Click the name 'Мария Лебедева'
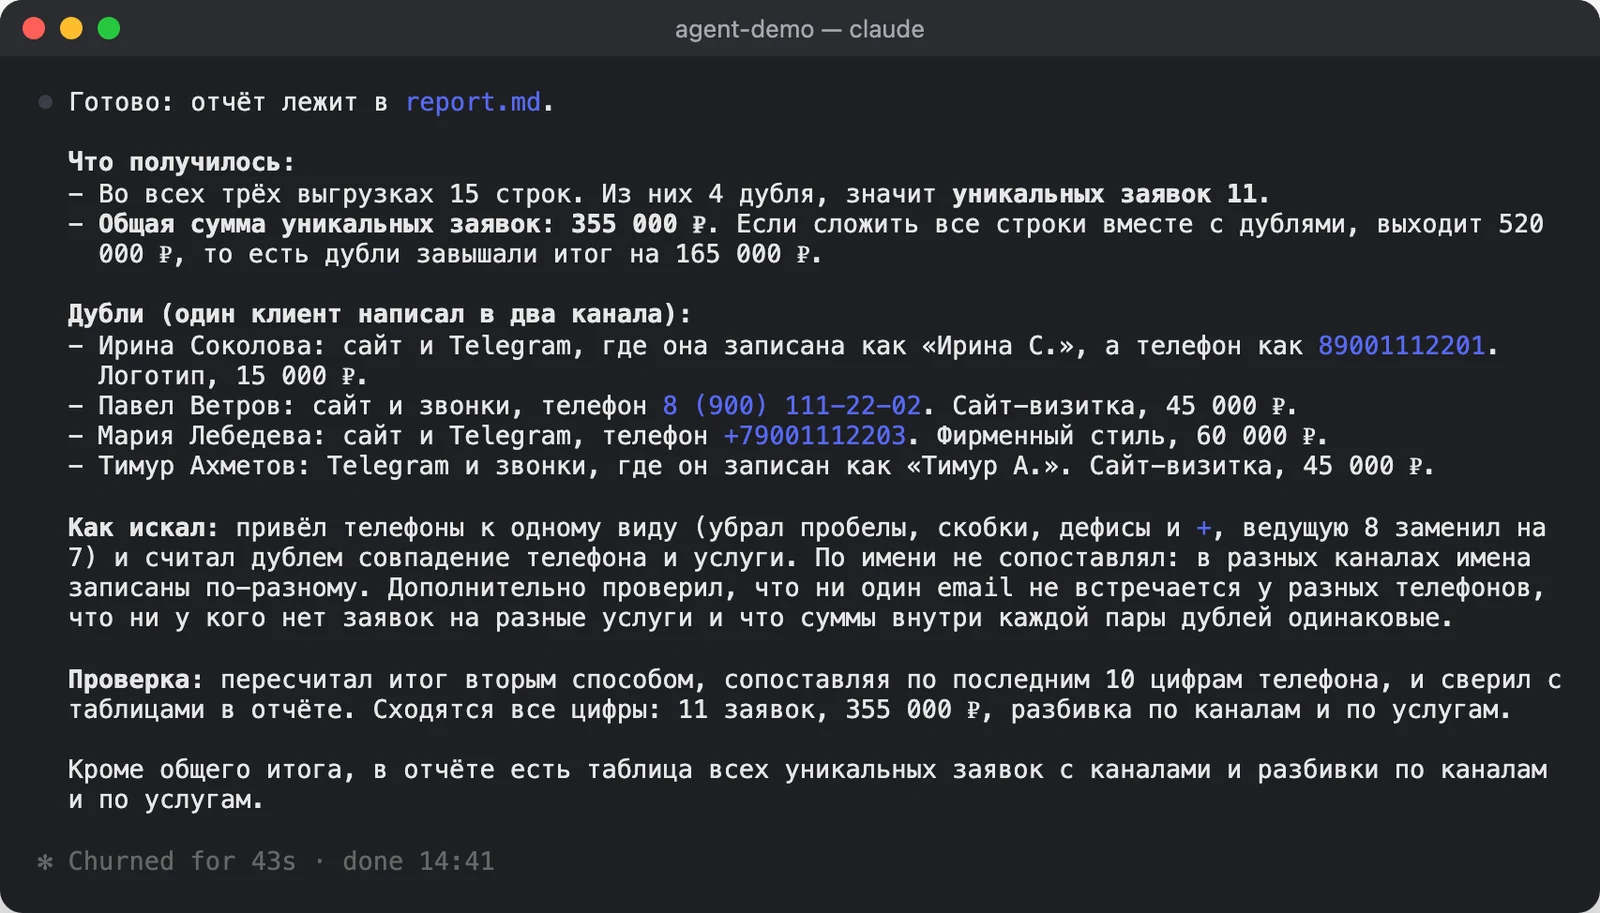The height and width of the screenshot is (913, 1600). point(204,436)
